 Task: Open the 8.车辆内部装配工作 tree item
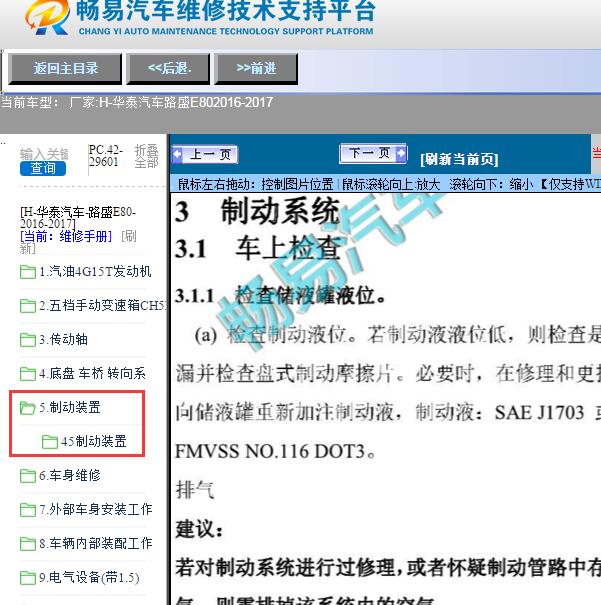(x=96, y=543)
